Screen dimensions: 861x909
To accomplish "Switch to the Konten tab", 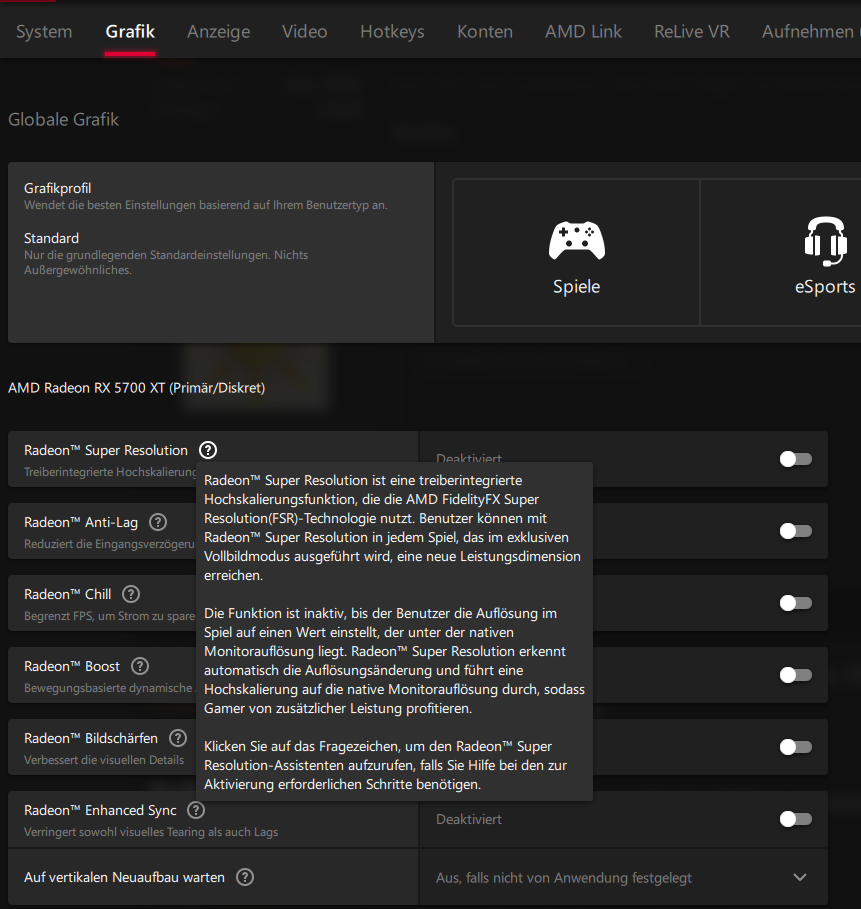I will [485, 31].
